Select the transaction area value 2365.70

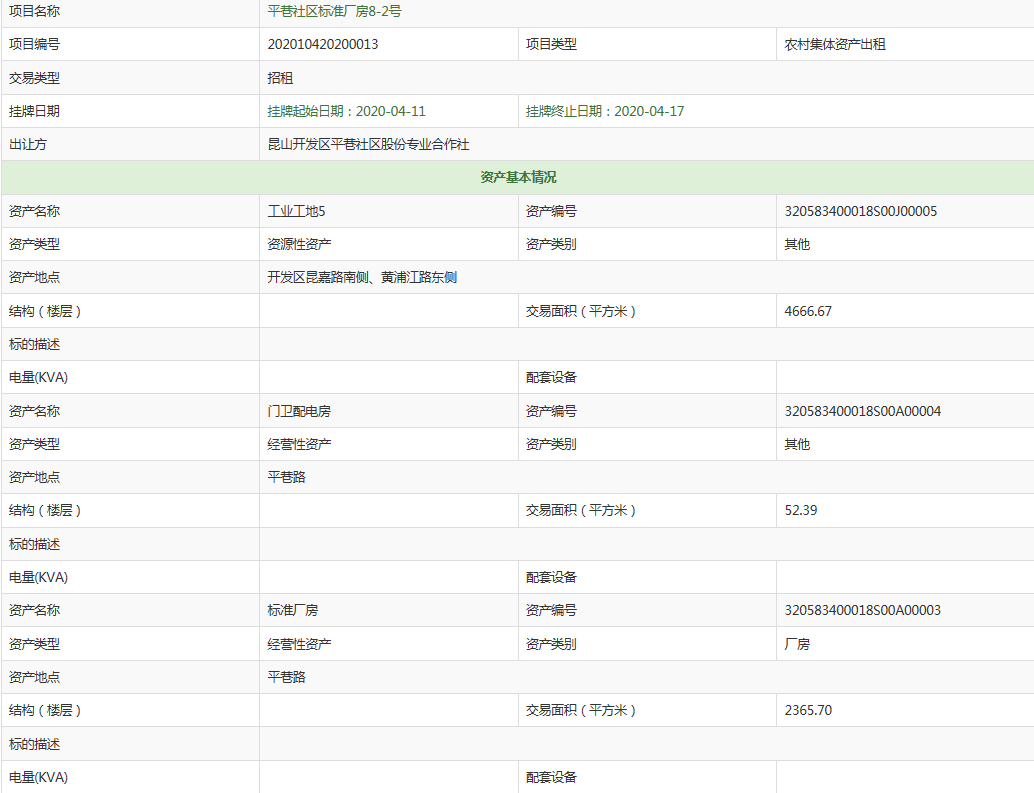(x=808, y=710)
